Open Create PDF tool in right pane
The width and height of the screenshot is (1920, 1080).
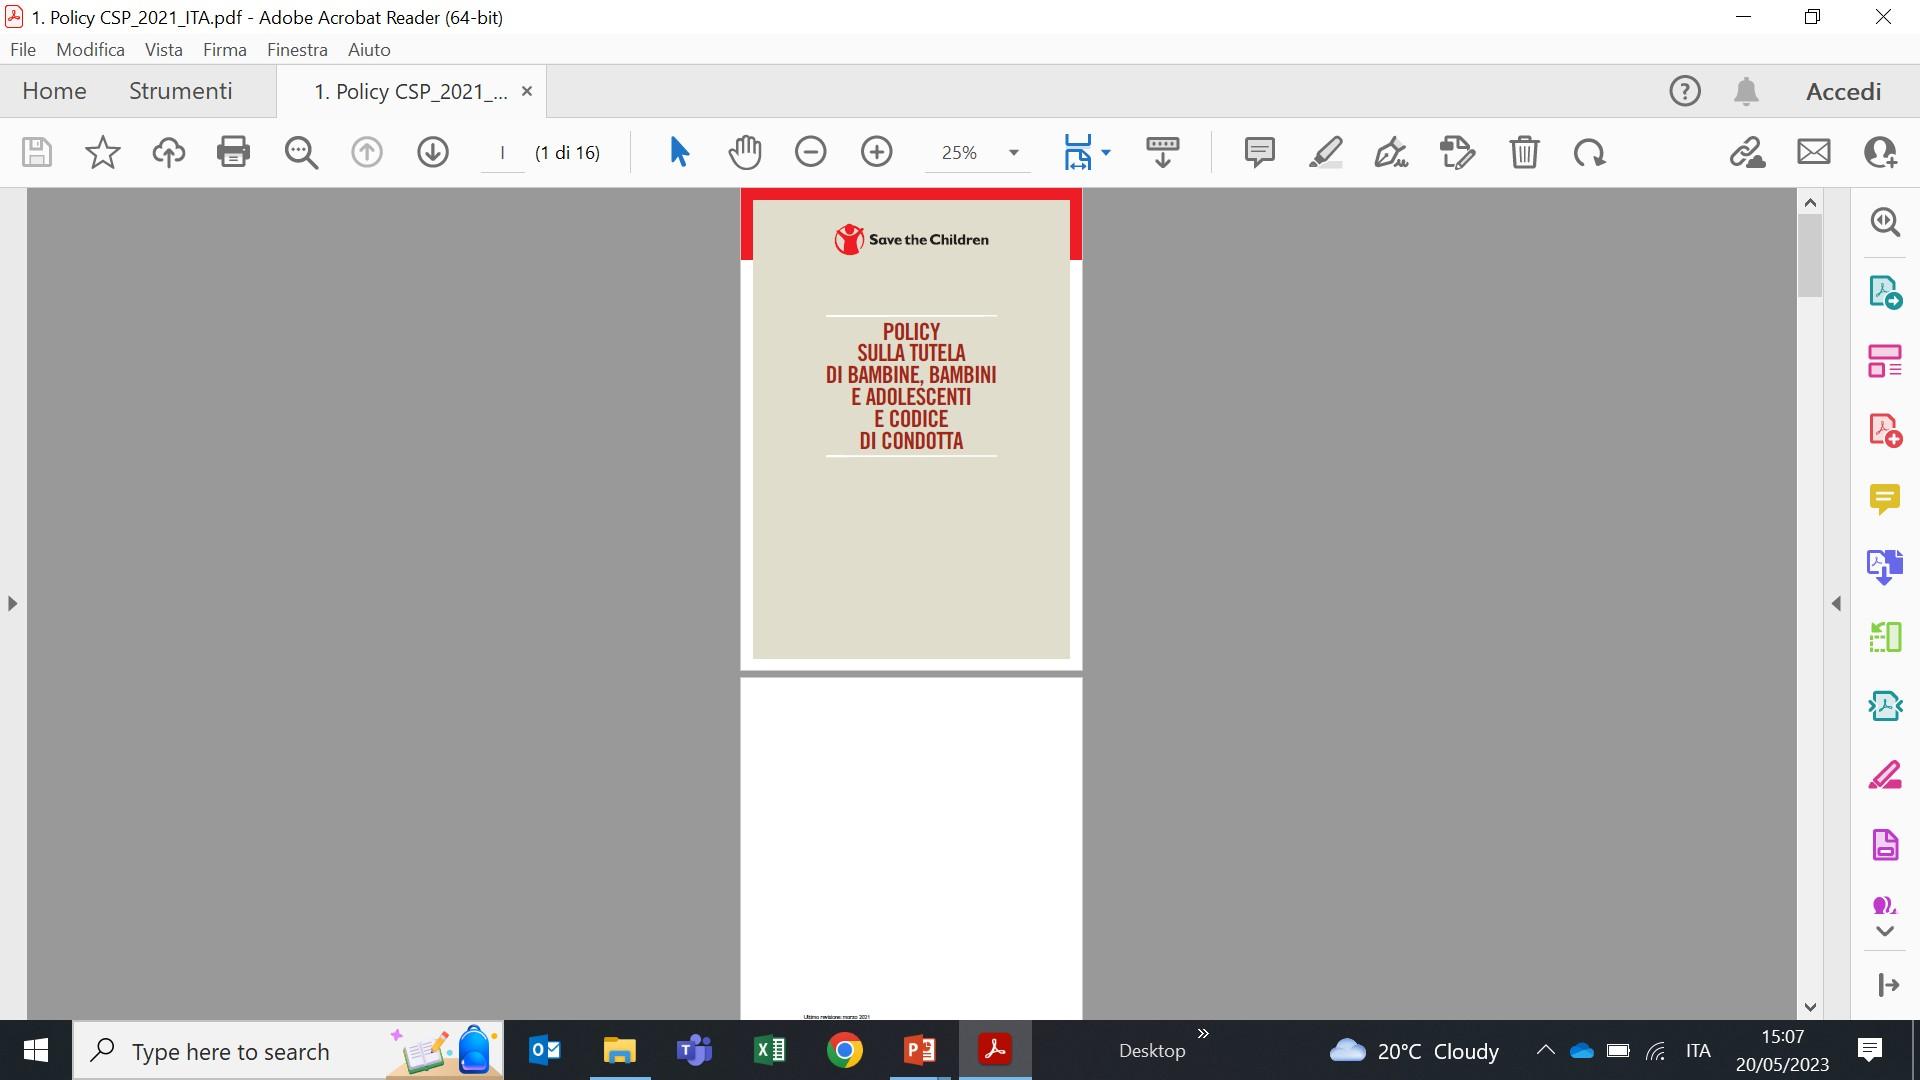1885,430
